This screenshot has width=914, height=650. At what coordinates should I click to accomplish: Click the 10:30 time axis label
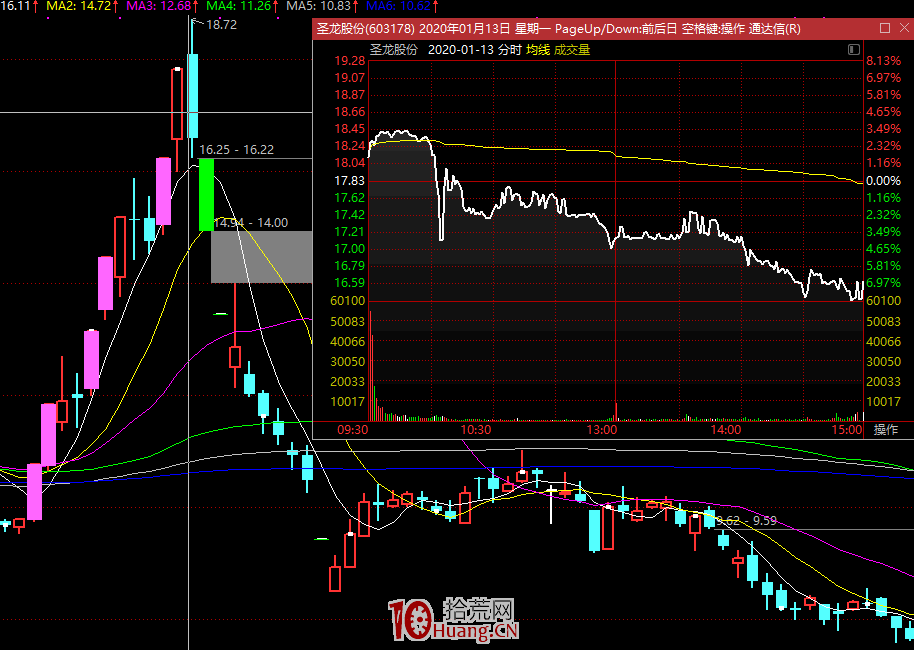coord(476,430)
